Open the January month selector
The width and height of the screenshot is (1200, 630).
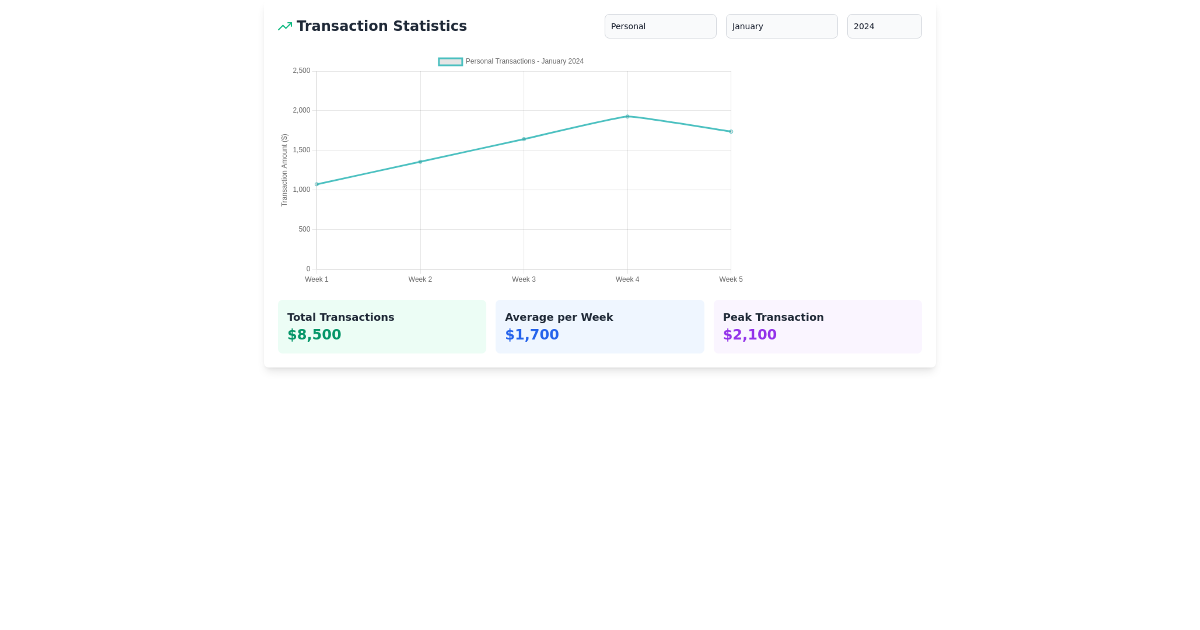pyautogui.click(x=781, y=26)
